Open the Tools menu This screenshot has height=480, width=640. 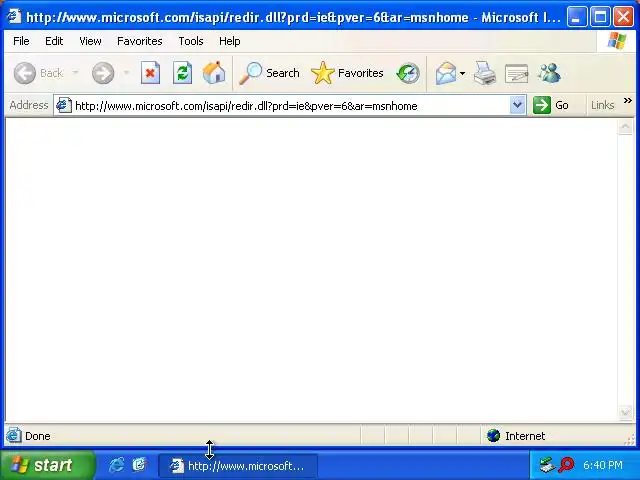(x=191, y=41)
